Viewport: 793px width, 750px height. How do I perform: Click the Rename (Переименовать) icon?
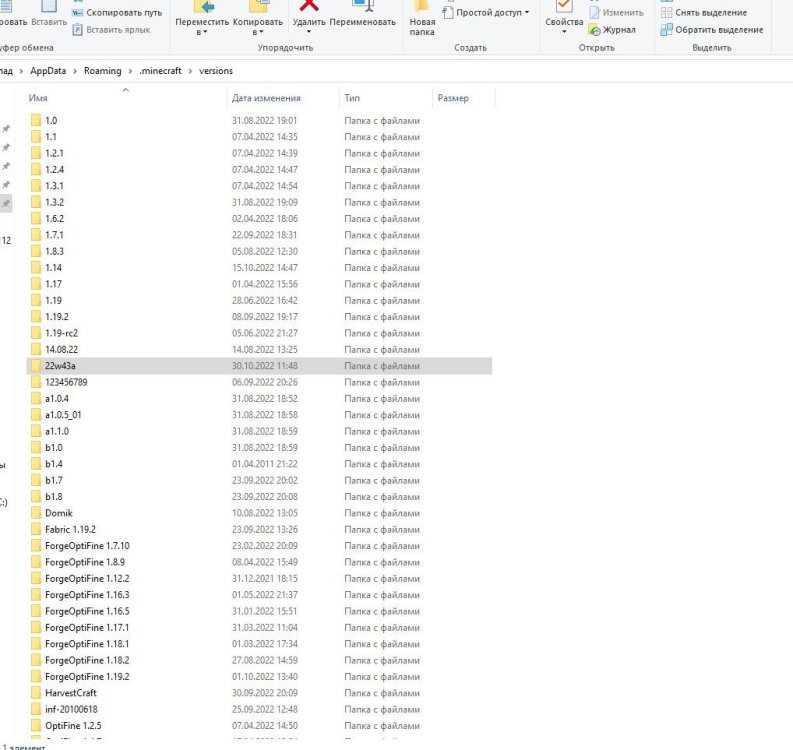pos(363,6)
